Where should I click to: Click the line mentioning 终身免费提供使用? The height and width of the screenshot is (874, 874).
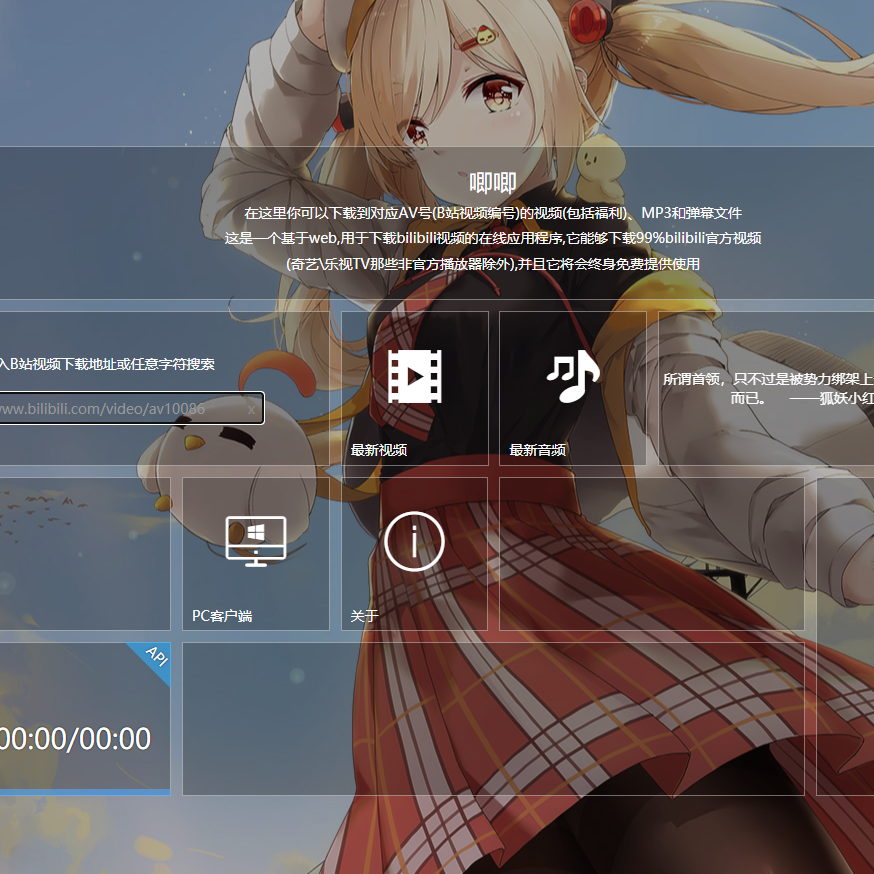coord(493,264)
